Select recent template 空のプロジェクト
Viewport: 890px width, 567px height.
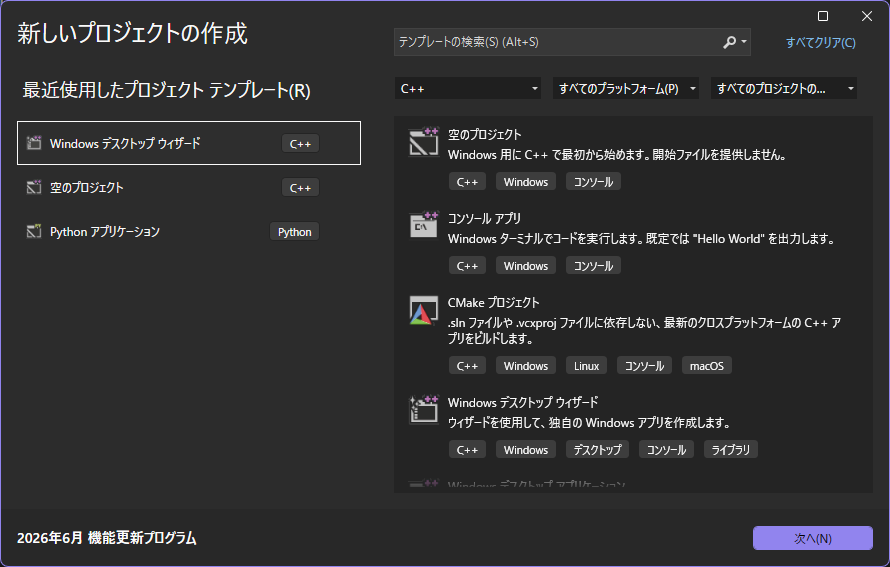[189, 187]
